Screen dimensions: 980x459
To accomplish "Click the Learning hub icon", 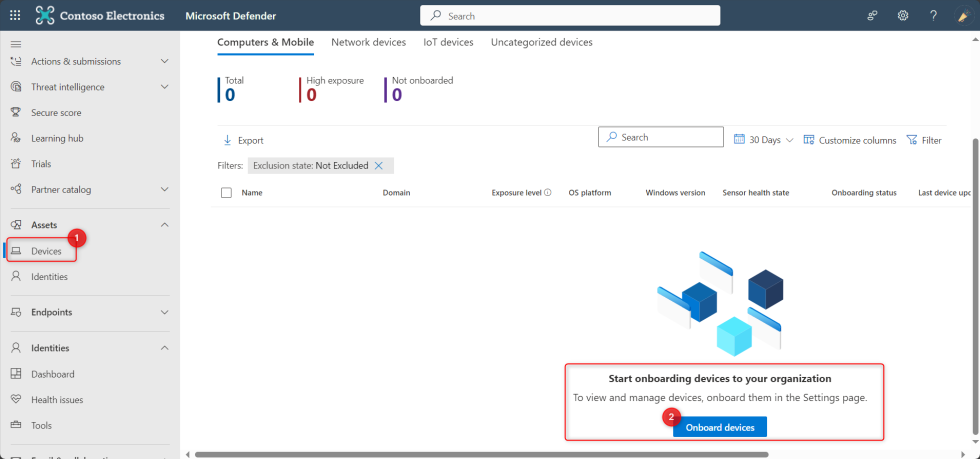I will pos(17,138).
